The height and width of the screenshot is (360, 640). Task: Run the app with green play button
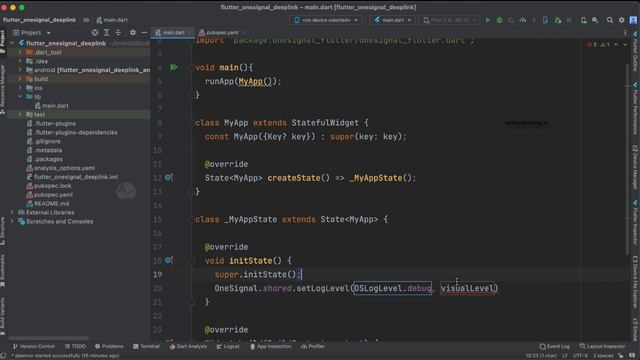488,20
